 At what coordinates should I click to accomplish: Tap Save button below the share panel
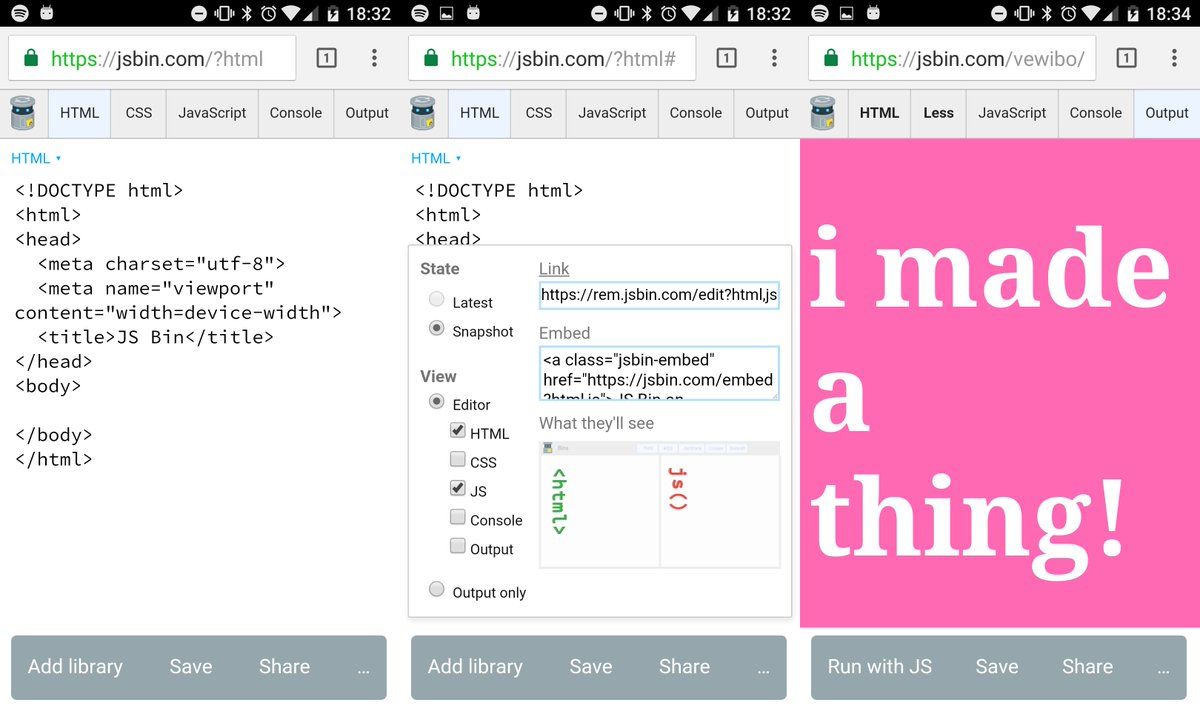[x=591, y=666]
